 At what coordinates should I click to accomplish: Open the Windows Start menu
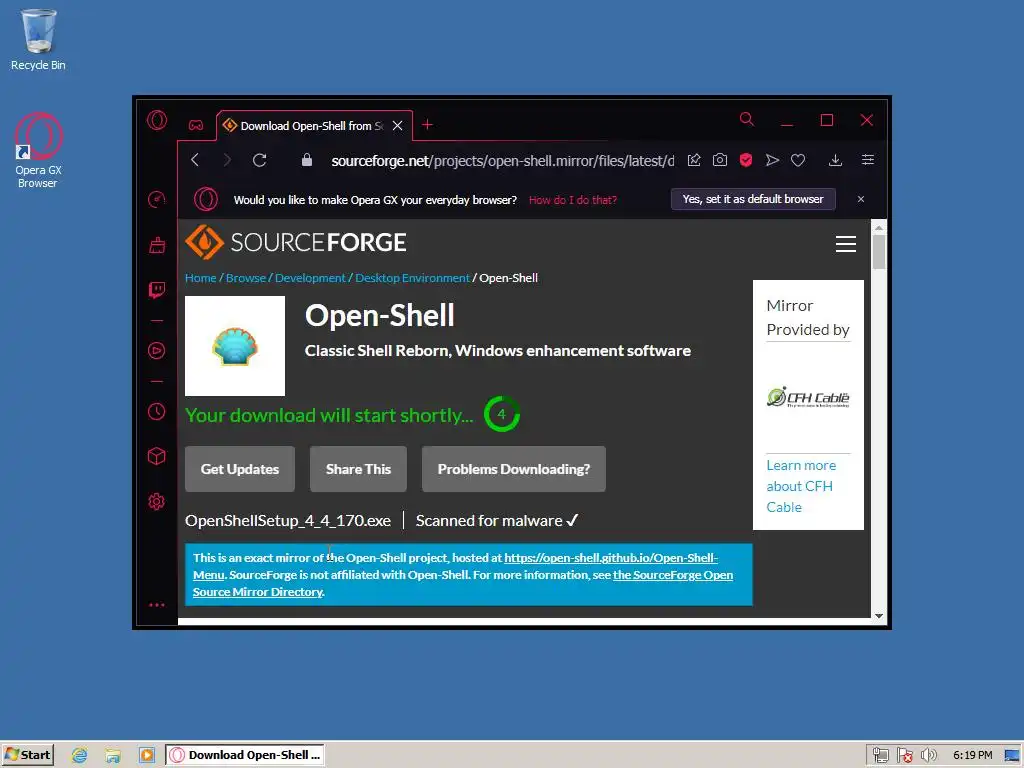click(27, 755)
